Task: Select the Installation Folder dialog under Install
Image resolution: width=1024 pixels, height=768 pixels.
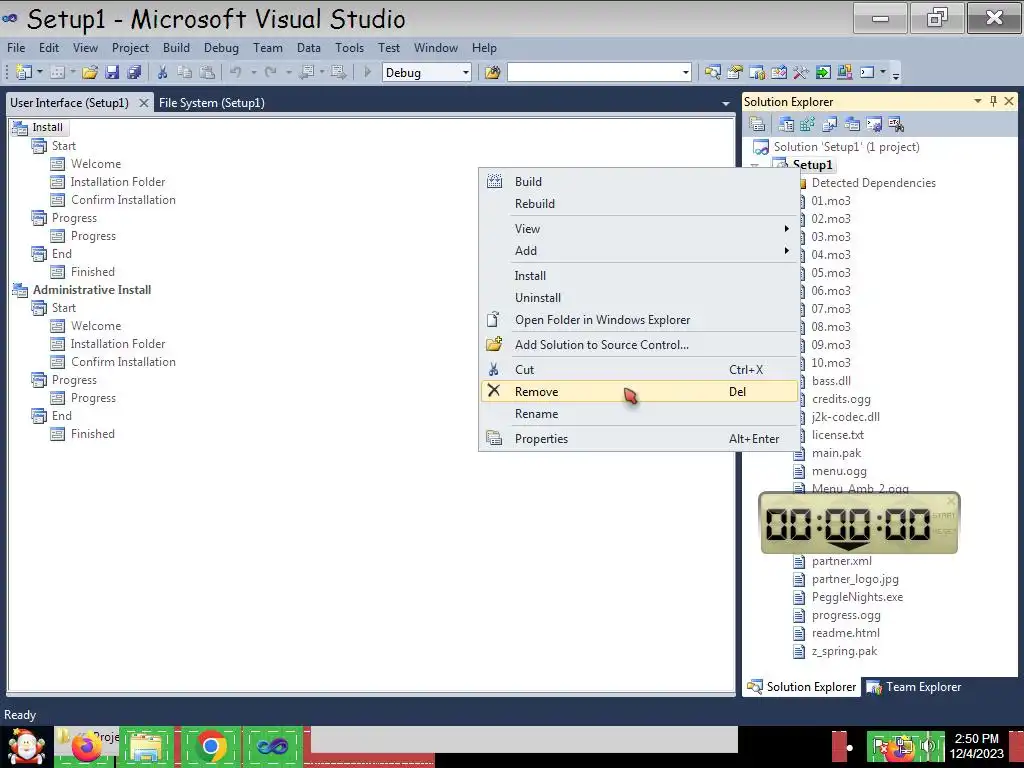Action: [118, 182]
